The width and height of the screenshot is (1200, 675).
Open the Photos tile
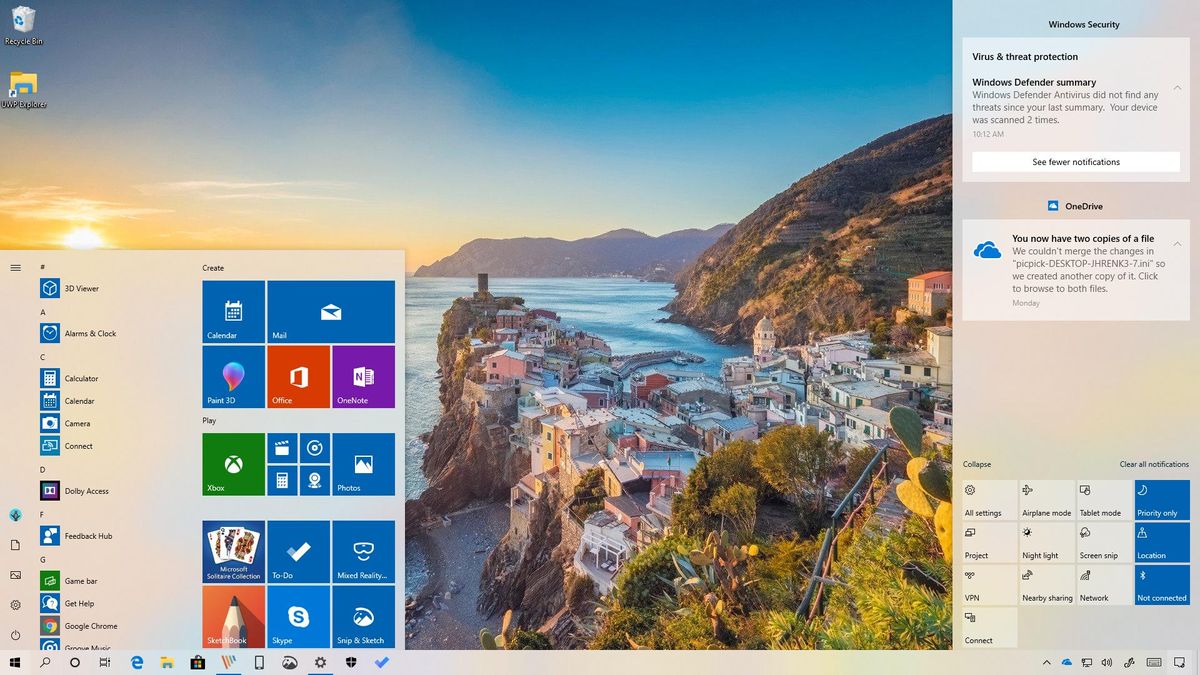pyautogui.click(x=363, y=464)
